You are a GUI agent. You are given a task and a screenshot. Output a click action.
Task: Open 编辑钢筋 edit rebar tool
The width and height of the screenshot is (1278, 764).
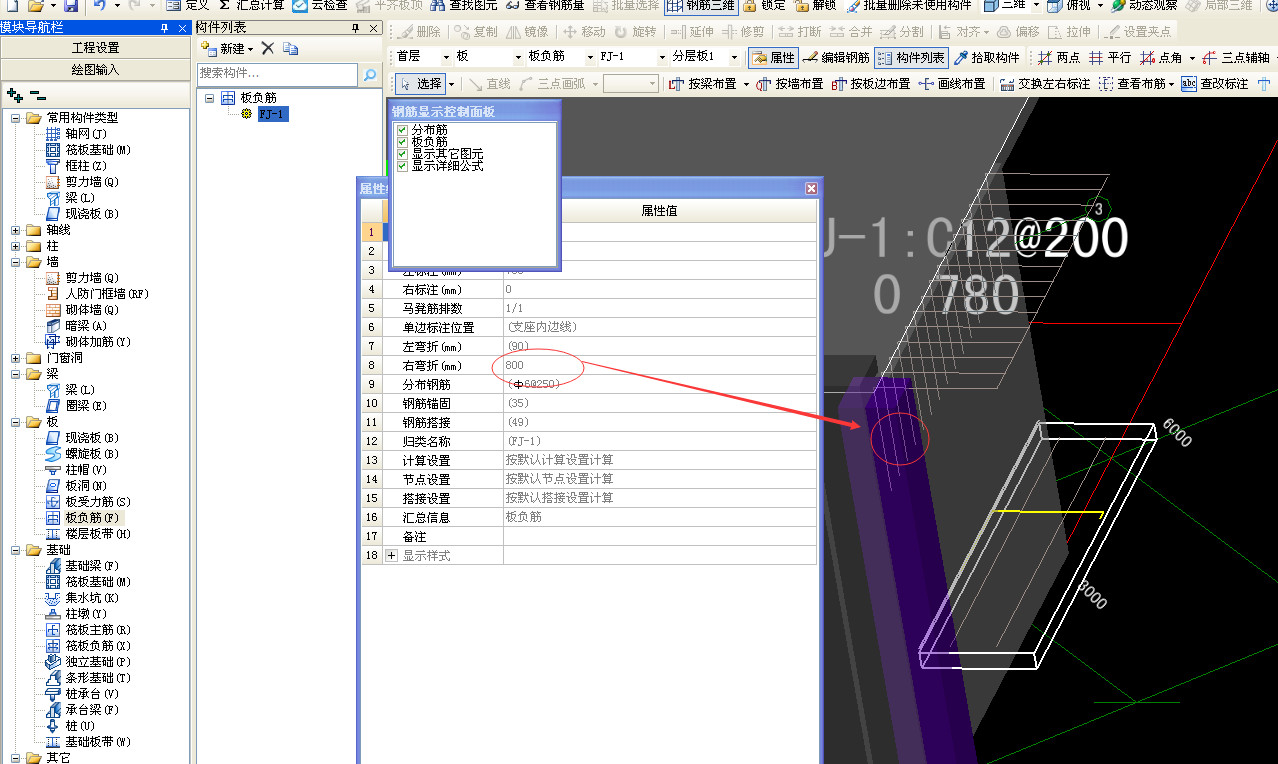(x=836, y=58)
